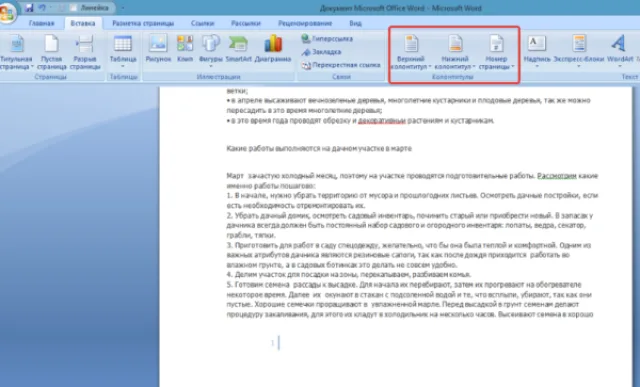The image size is (640, 387).
Task: Add a hyperlink via Гиперссылка
Action: click(x=327, y=39)
